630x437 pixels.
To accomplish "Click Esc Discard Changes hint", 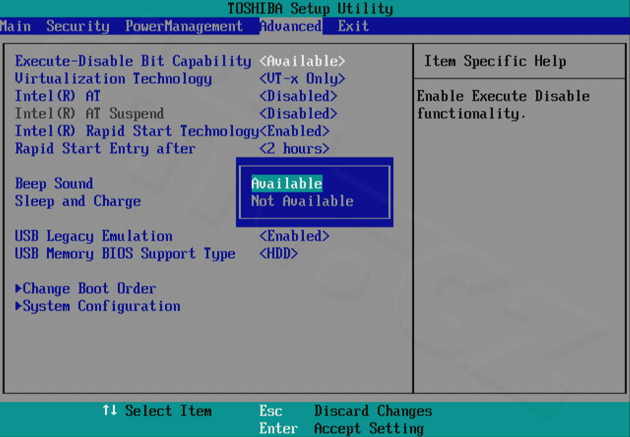I will 346,411.
